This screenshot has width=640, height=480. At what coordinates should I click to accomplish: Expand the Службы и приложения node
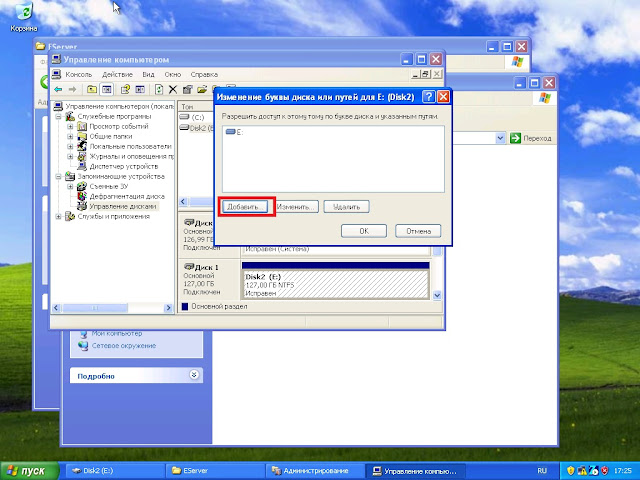[59, 216]
